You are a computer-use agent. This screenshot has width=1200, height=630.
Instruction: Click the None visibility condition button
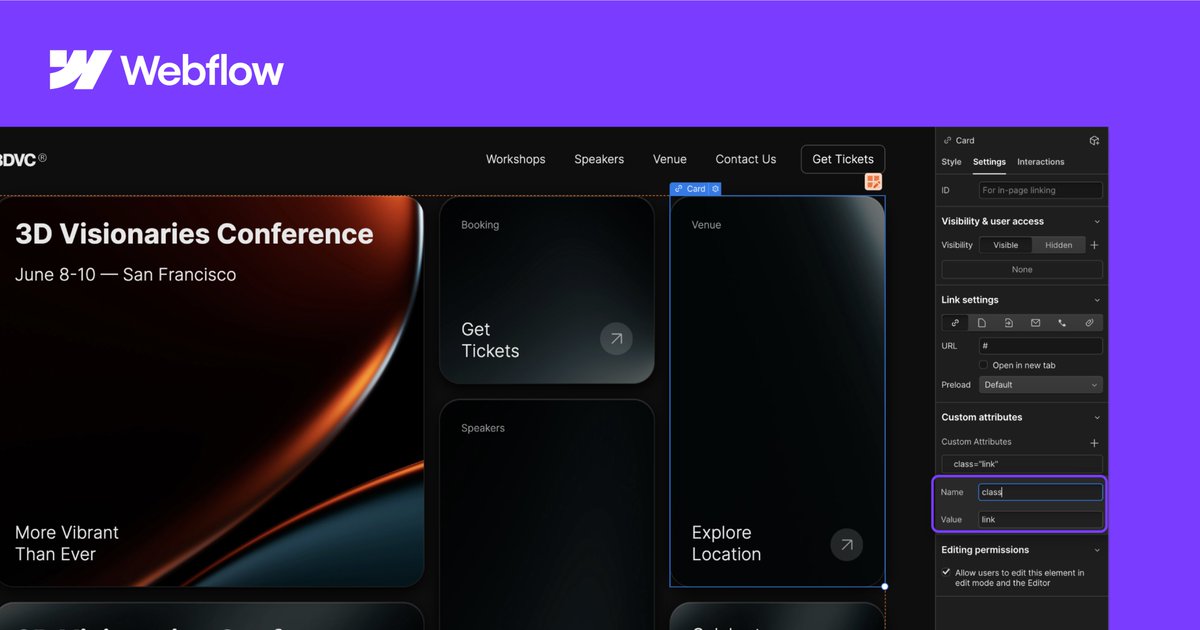pos(1022,270)
